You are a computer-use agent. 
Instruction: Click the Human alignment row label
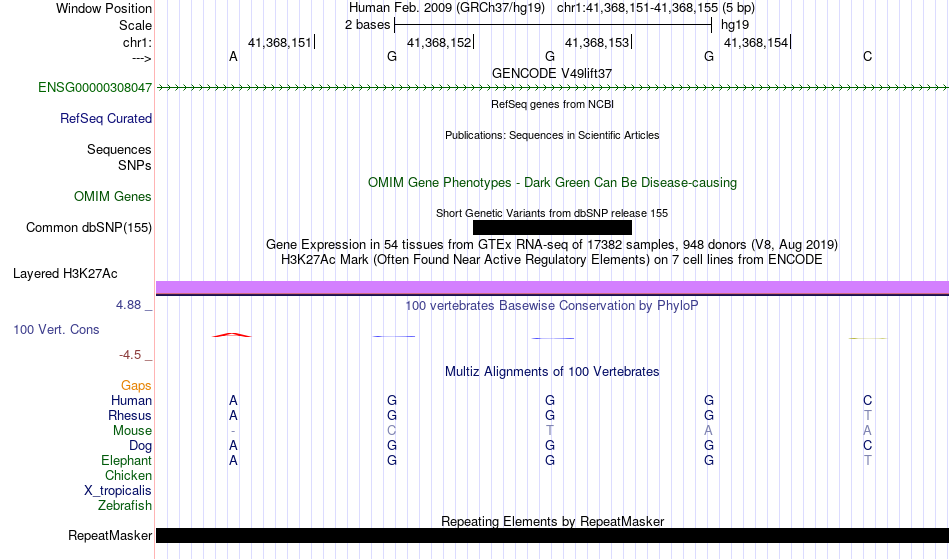(131, 400)
